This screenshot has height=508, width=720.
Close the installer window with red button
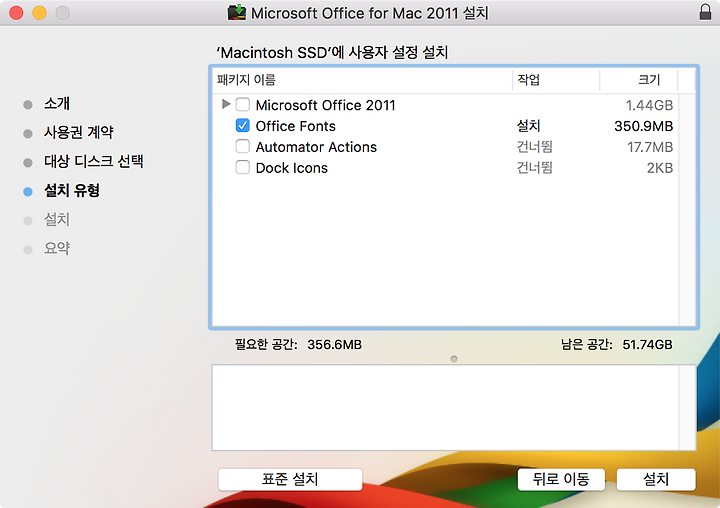16,12
